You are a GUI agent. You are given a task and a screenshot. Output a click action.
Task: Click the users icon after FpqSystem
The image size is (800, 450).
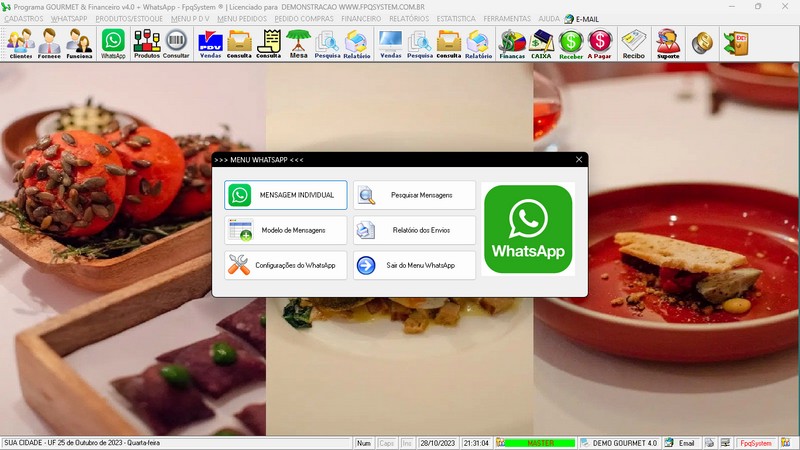(x=785, y=443)
